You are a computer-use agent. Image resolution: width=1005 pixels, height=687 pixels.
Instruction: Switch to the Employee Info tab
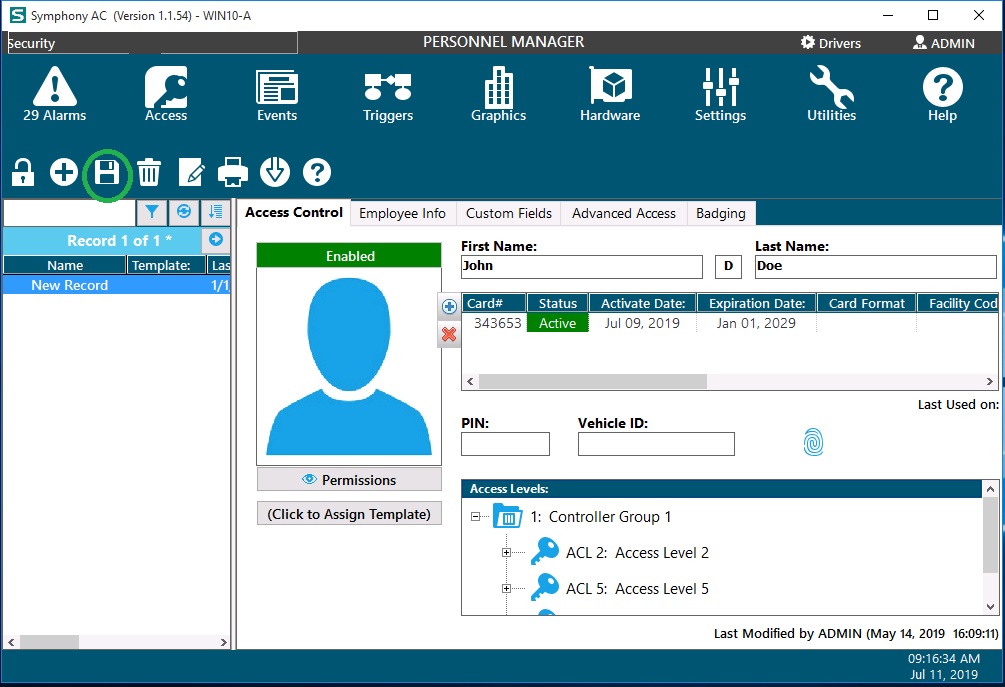tap(403, 213)
